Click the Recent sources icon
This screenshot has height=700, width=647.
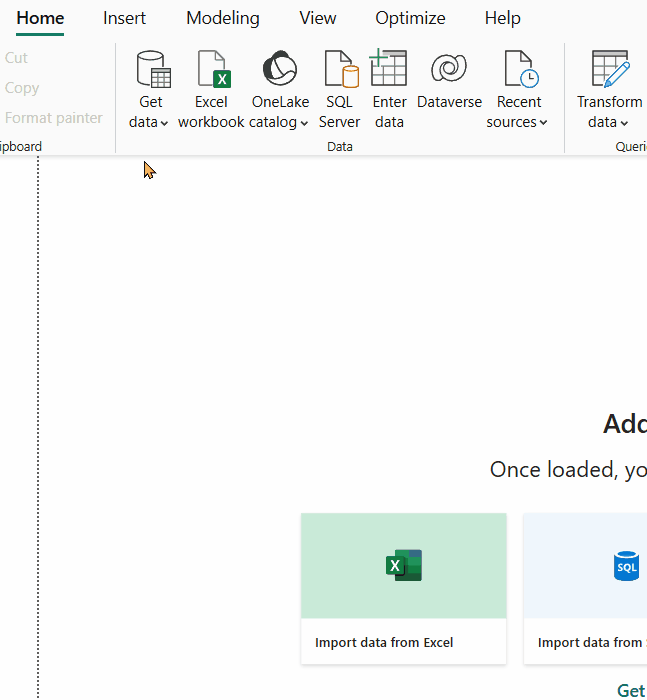click(519, 70)
